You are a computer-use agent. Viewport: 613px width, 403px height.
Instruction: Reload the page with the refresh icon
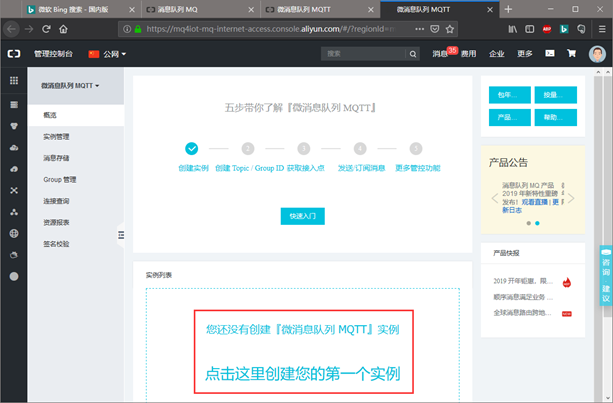click(x=46, y=29)
